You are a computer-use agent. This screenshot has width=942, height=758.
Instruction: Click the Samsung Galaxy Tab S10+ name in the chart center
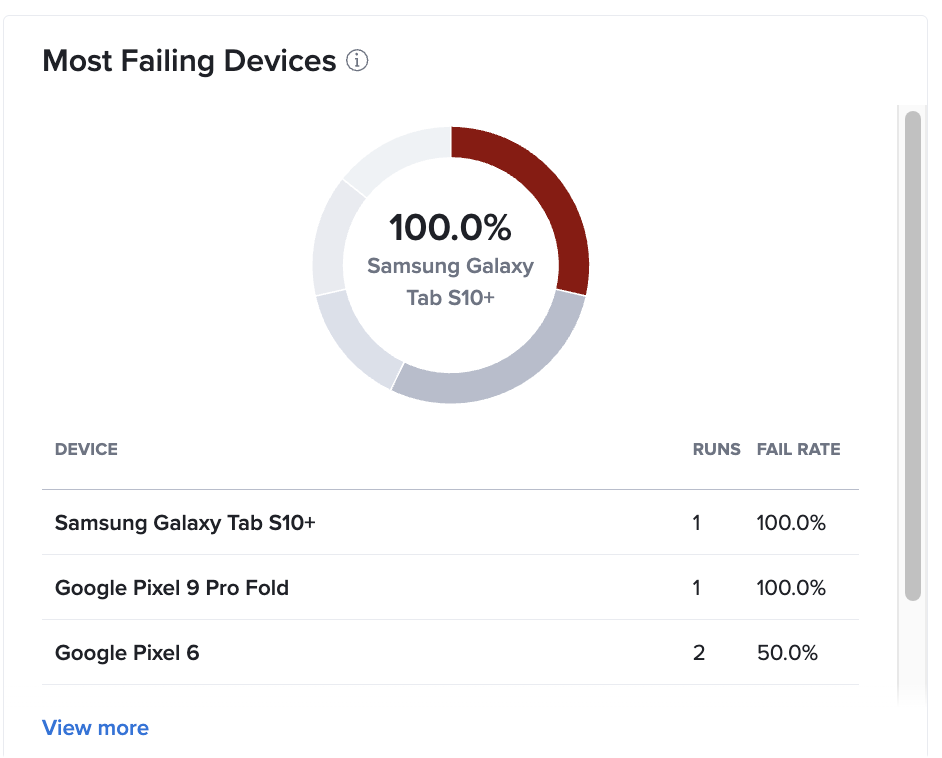450,277
